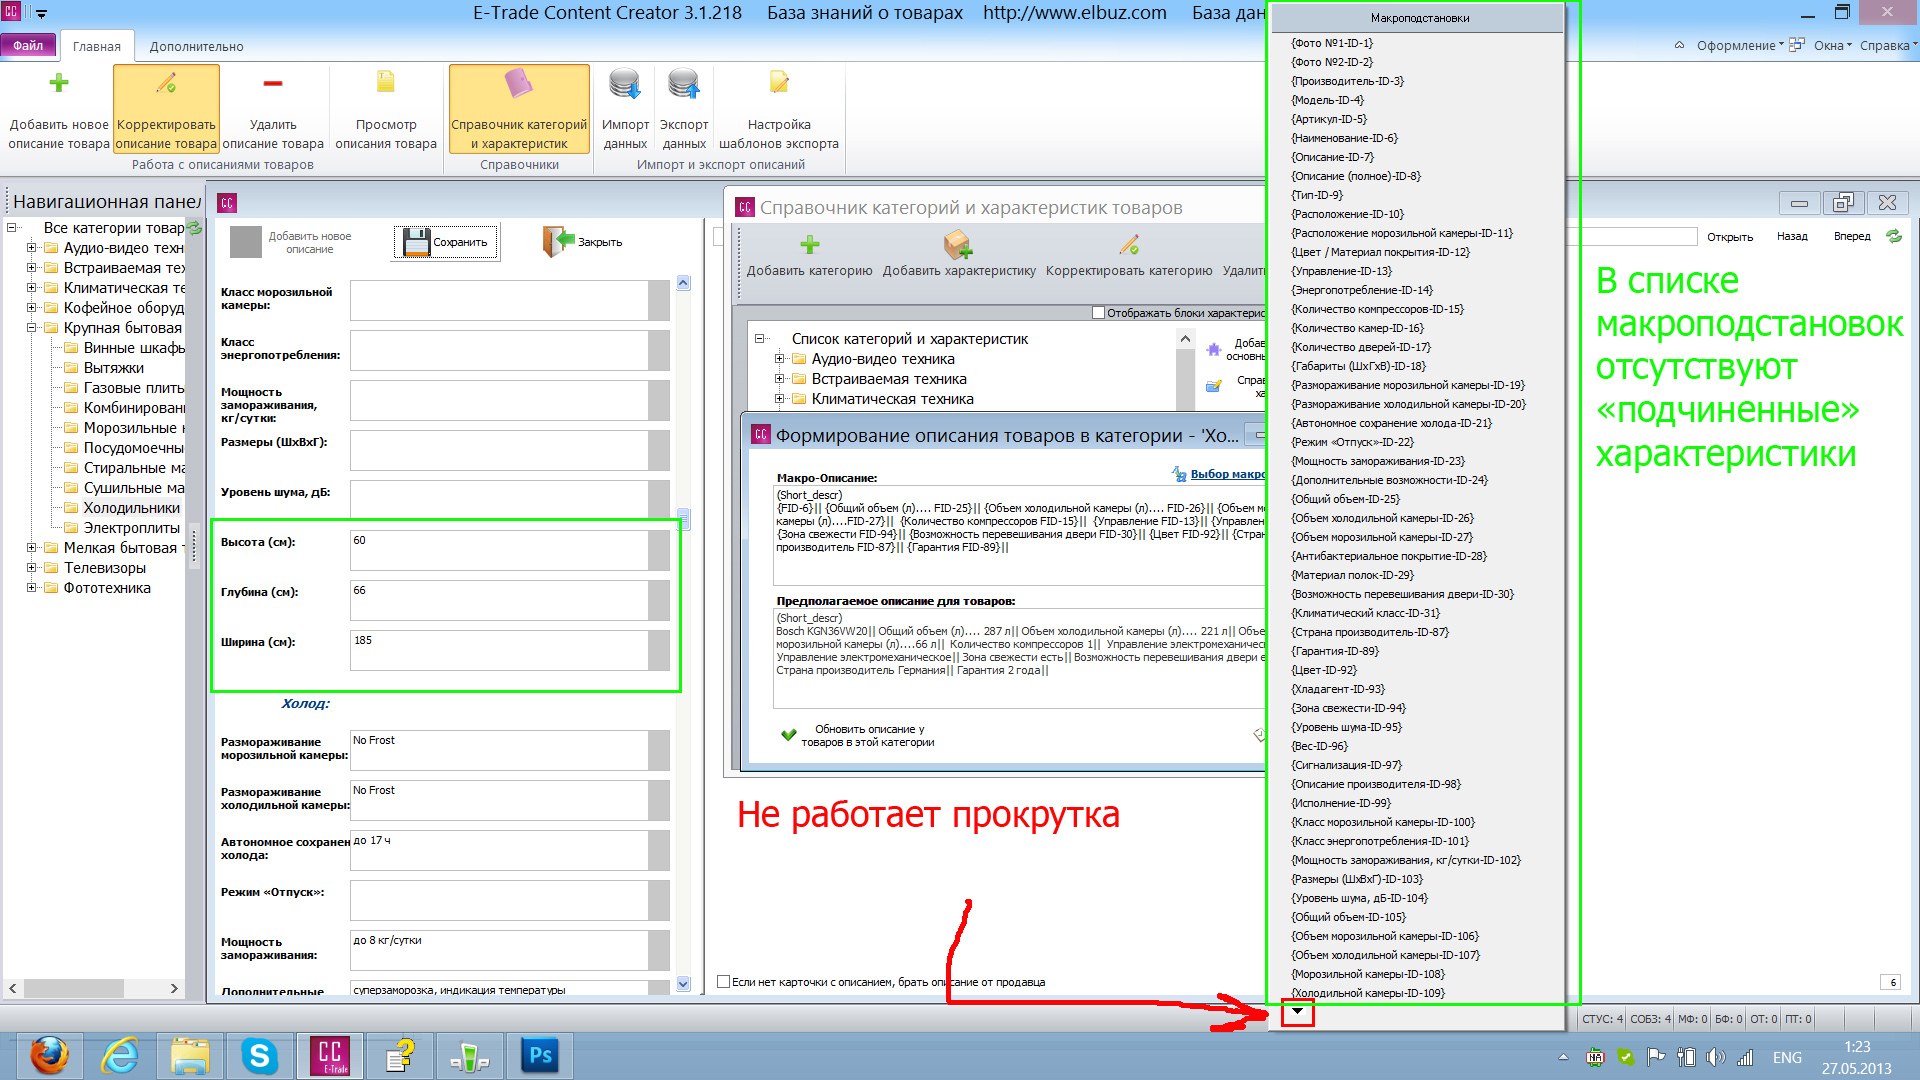Click the E-Trade CC app icon in title bar
The image size is (1920, 1080).
(x=12, y=12)
